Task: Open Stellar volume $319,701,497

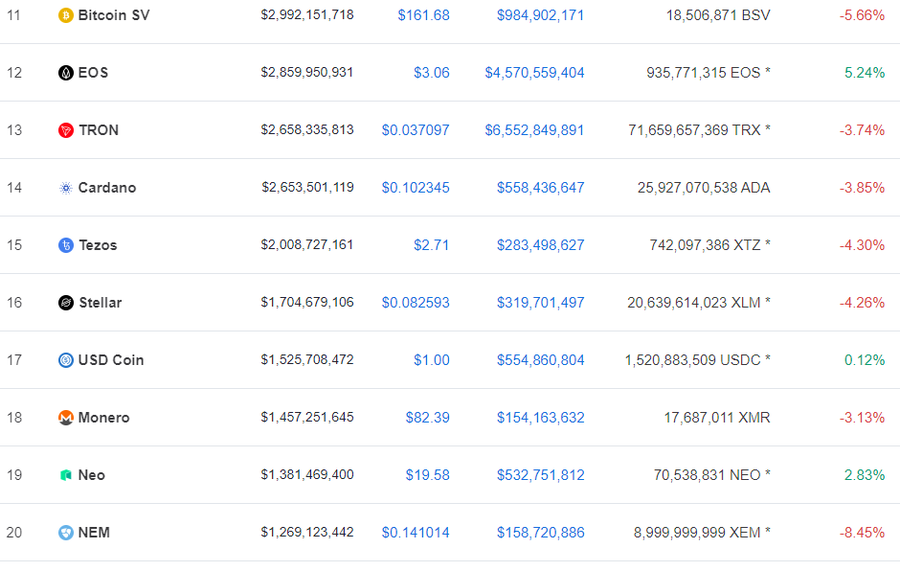Action: 541,302
